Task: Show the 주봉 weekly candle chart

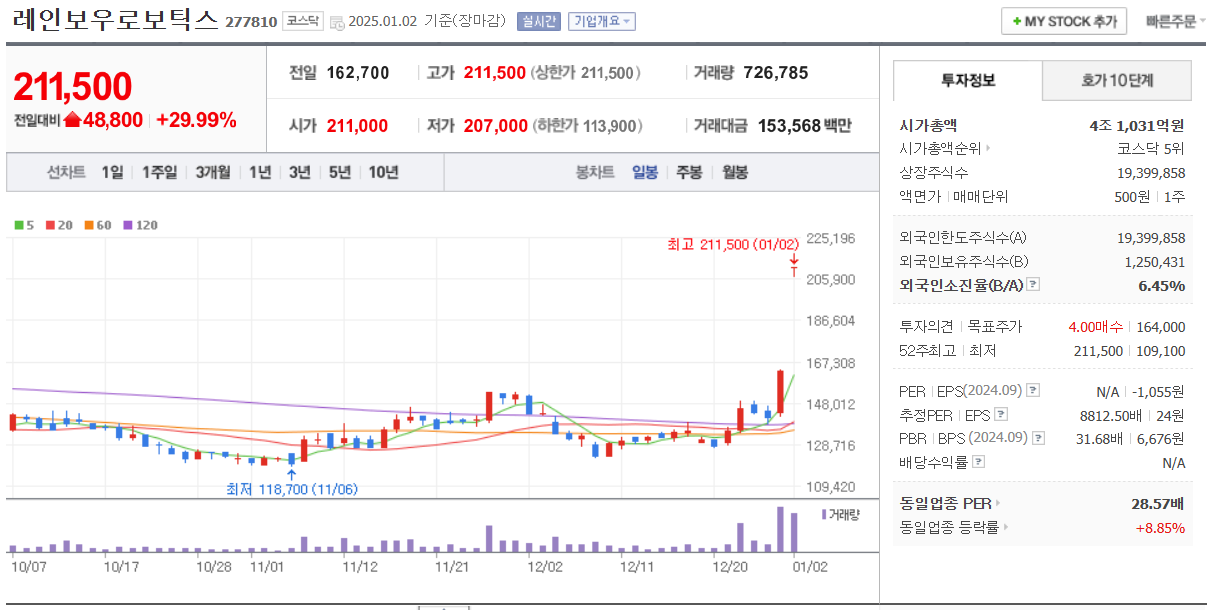Action: (689, 172)
